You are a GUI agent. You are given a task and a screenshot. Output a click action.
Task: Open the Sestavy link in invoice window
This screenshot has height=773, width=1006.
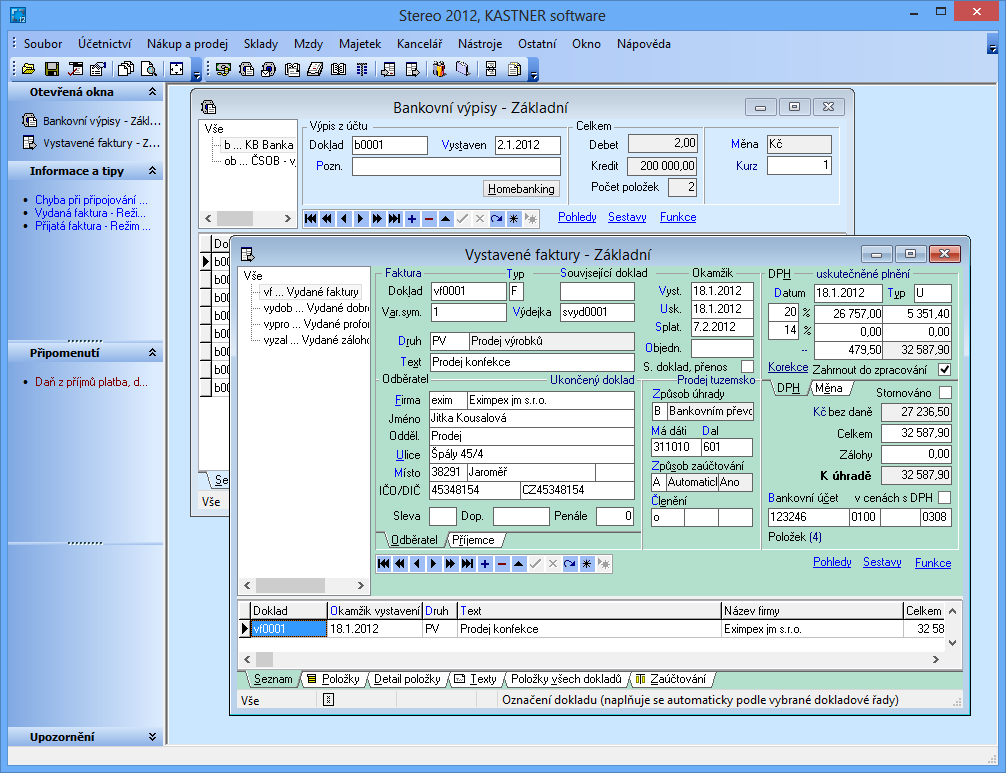point(882,563)
